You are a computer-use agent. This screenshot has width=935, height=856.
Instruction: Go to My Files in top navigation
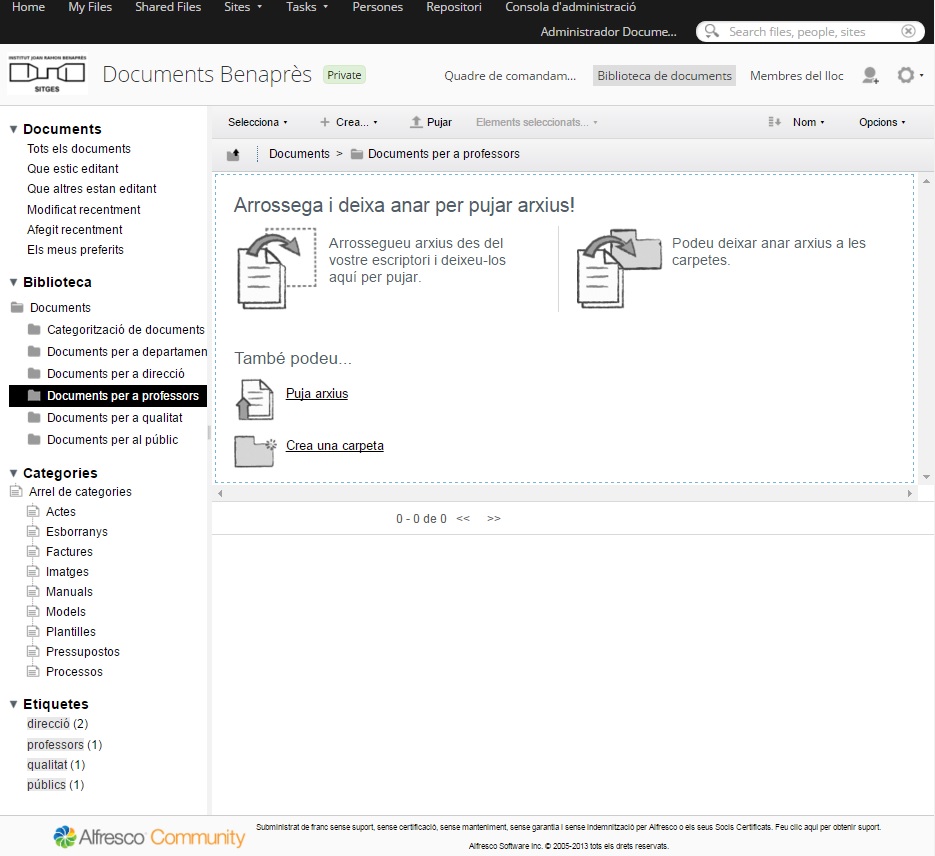click(x=90, y=7)
